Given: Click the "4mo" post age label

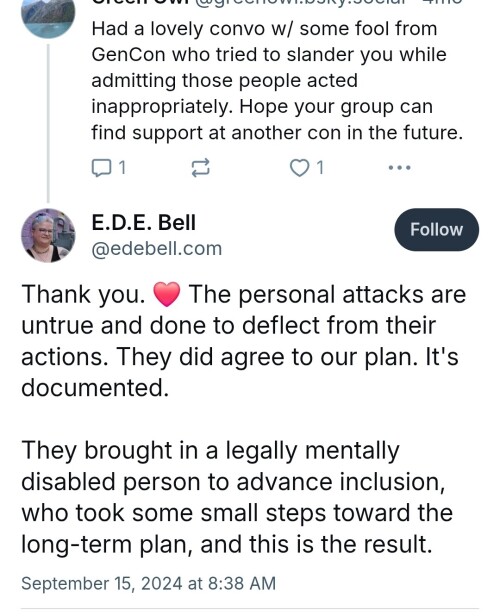Looking at the screenshot, I should pyautogui.click(x=443, y=2).
